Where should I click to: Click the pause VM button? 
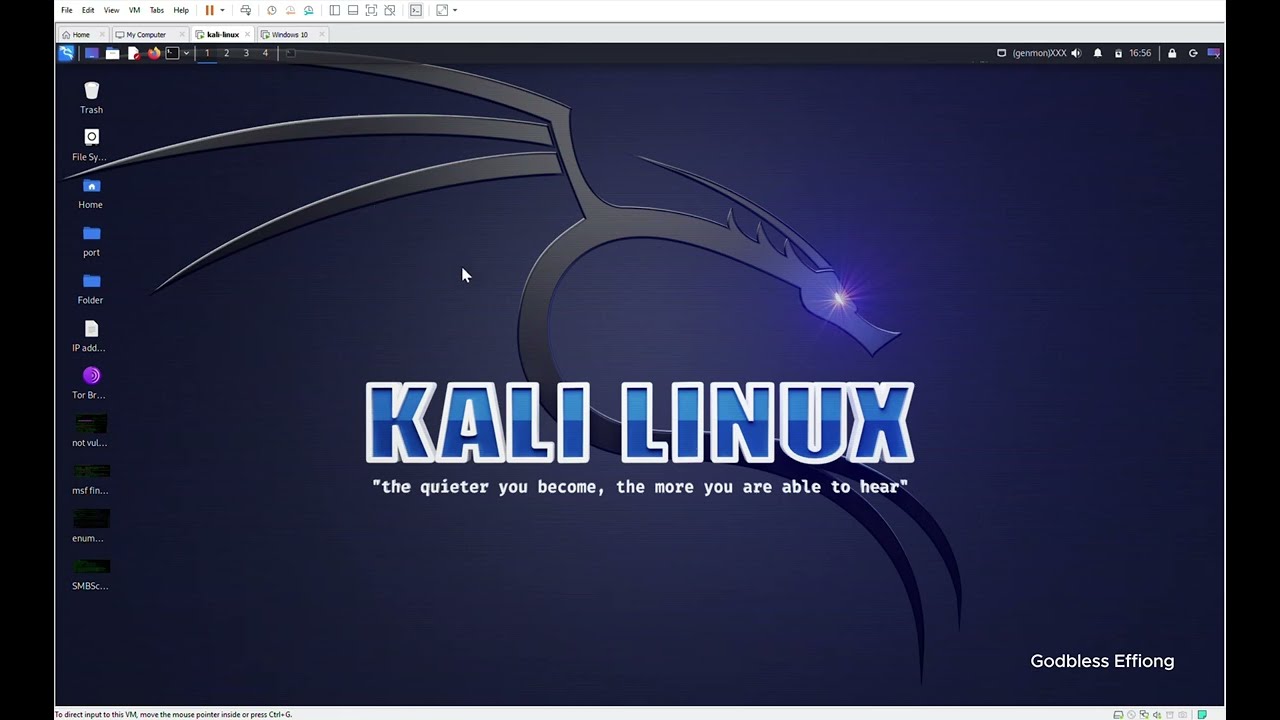tap(210, 10)
